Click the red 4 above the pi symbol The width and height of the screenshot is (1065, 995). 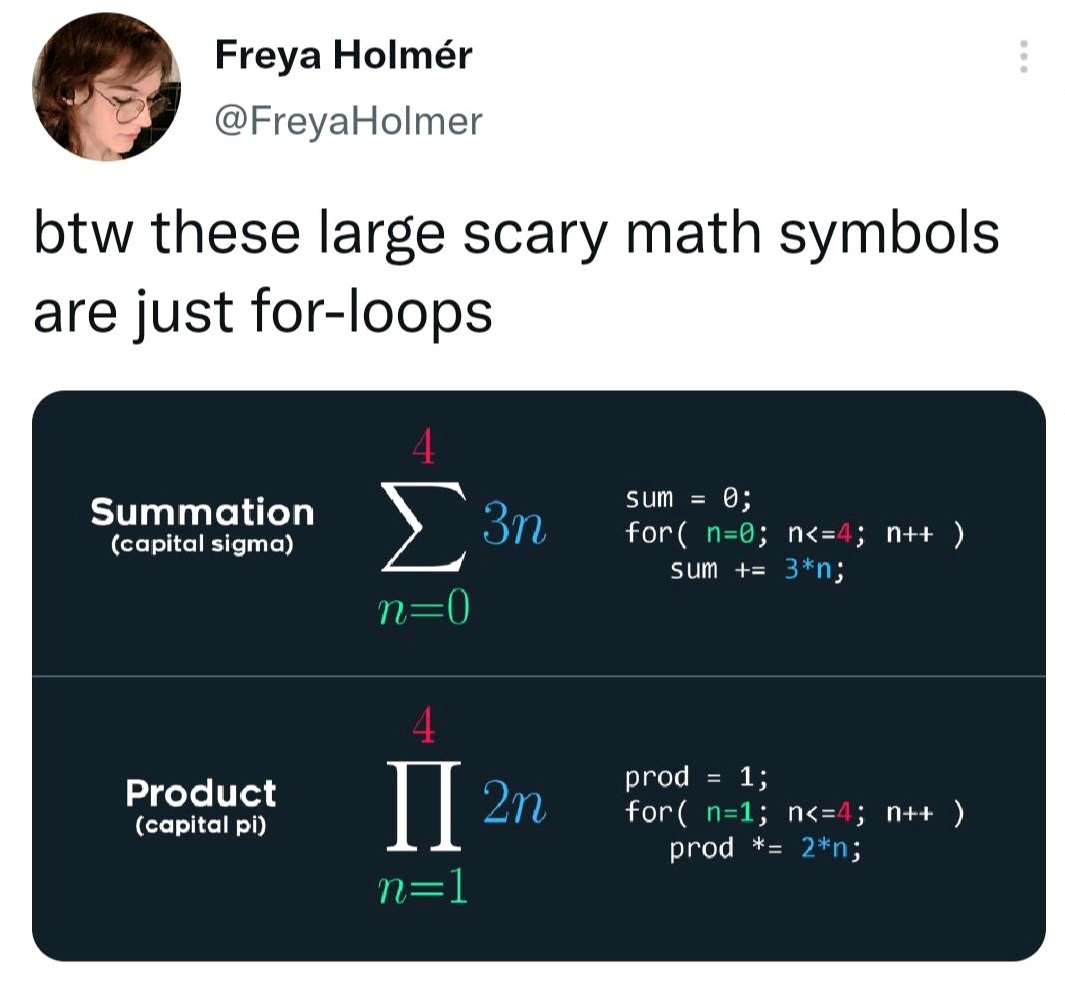[x=423, y=728]
